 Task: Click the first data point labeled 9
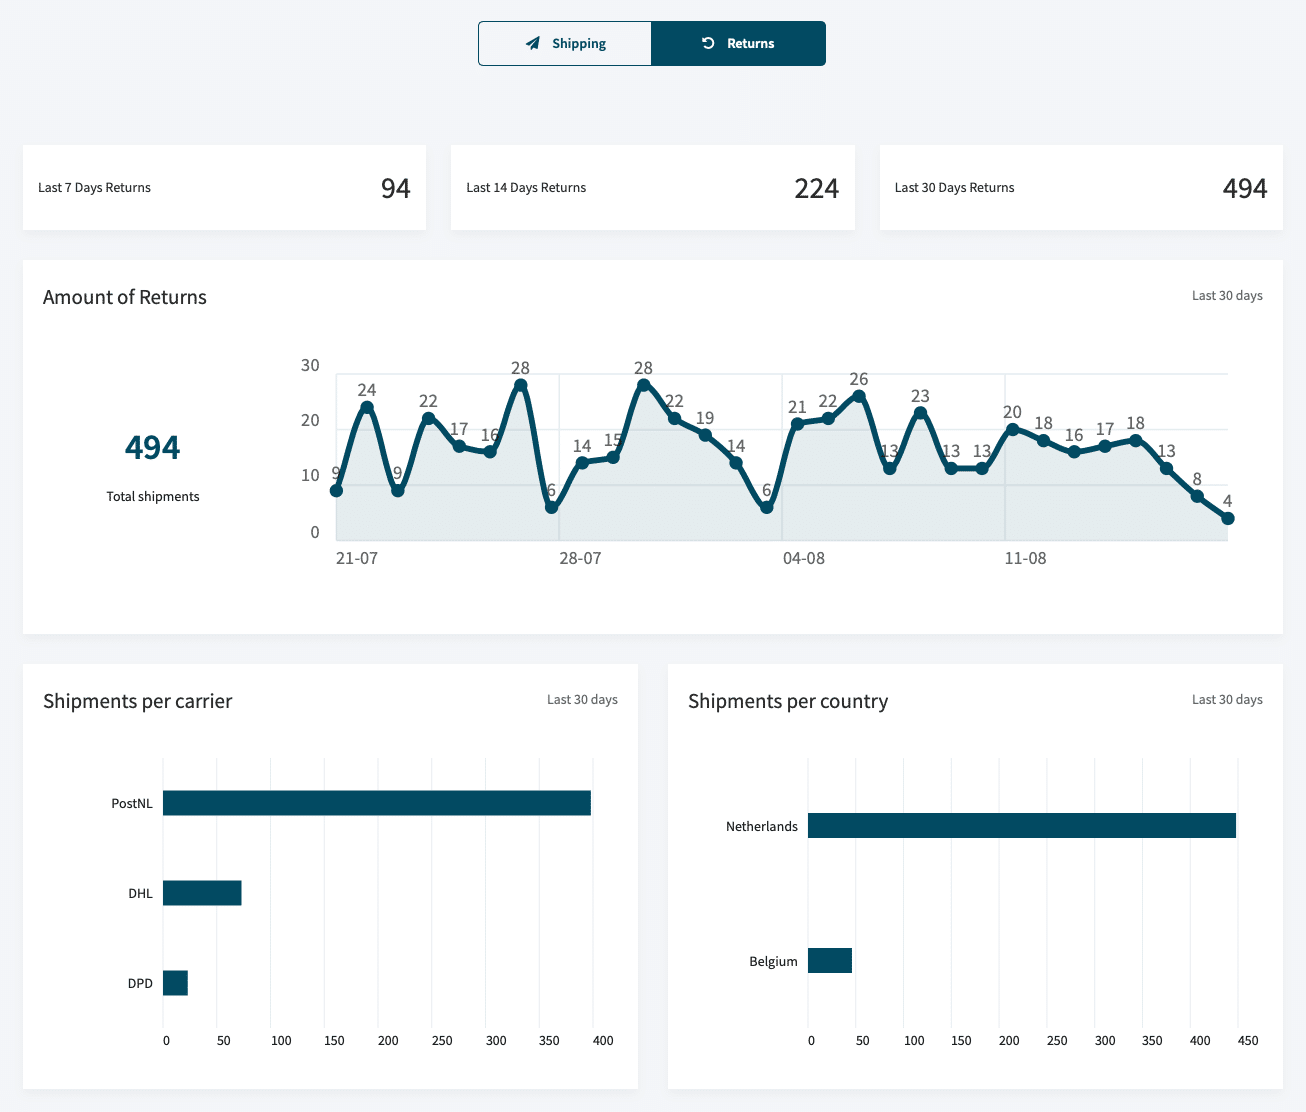click(336, 490)
